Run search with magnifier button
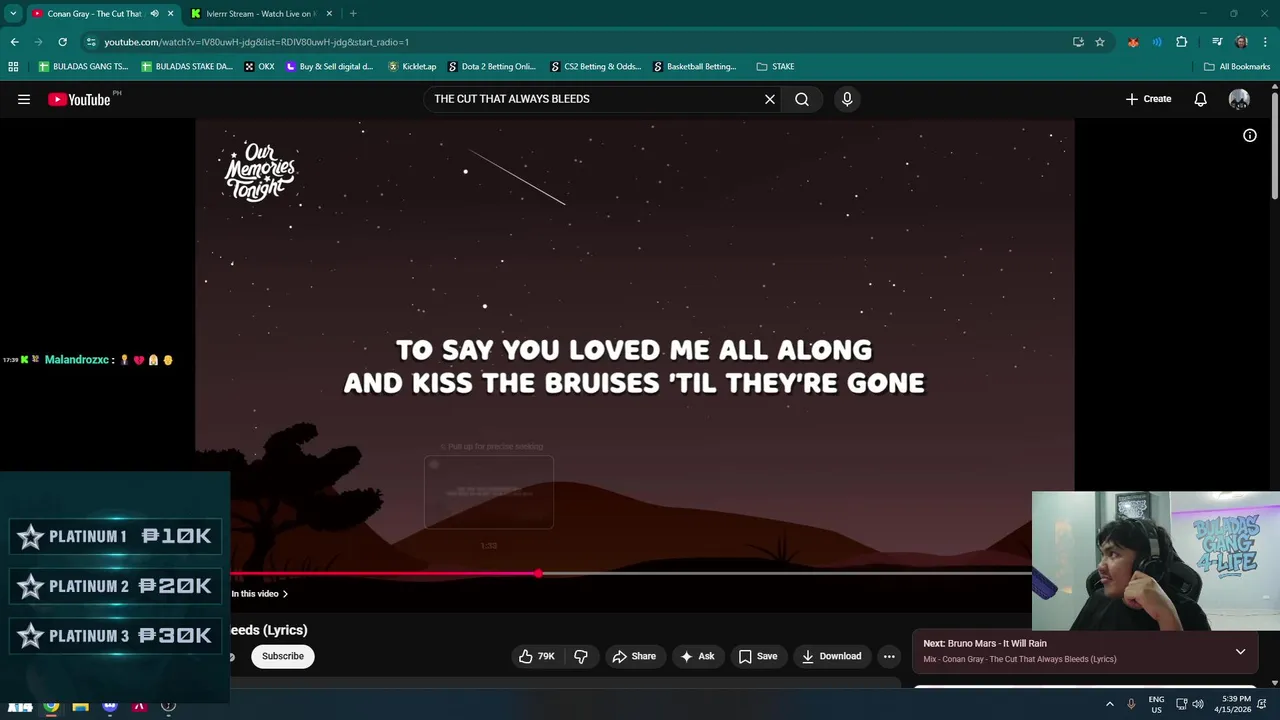 [x=802, y=99]
